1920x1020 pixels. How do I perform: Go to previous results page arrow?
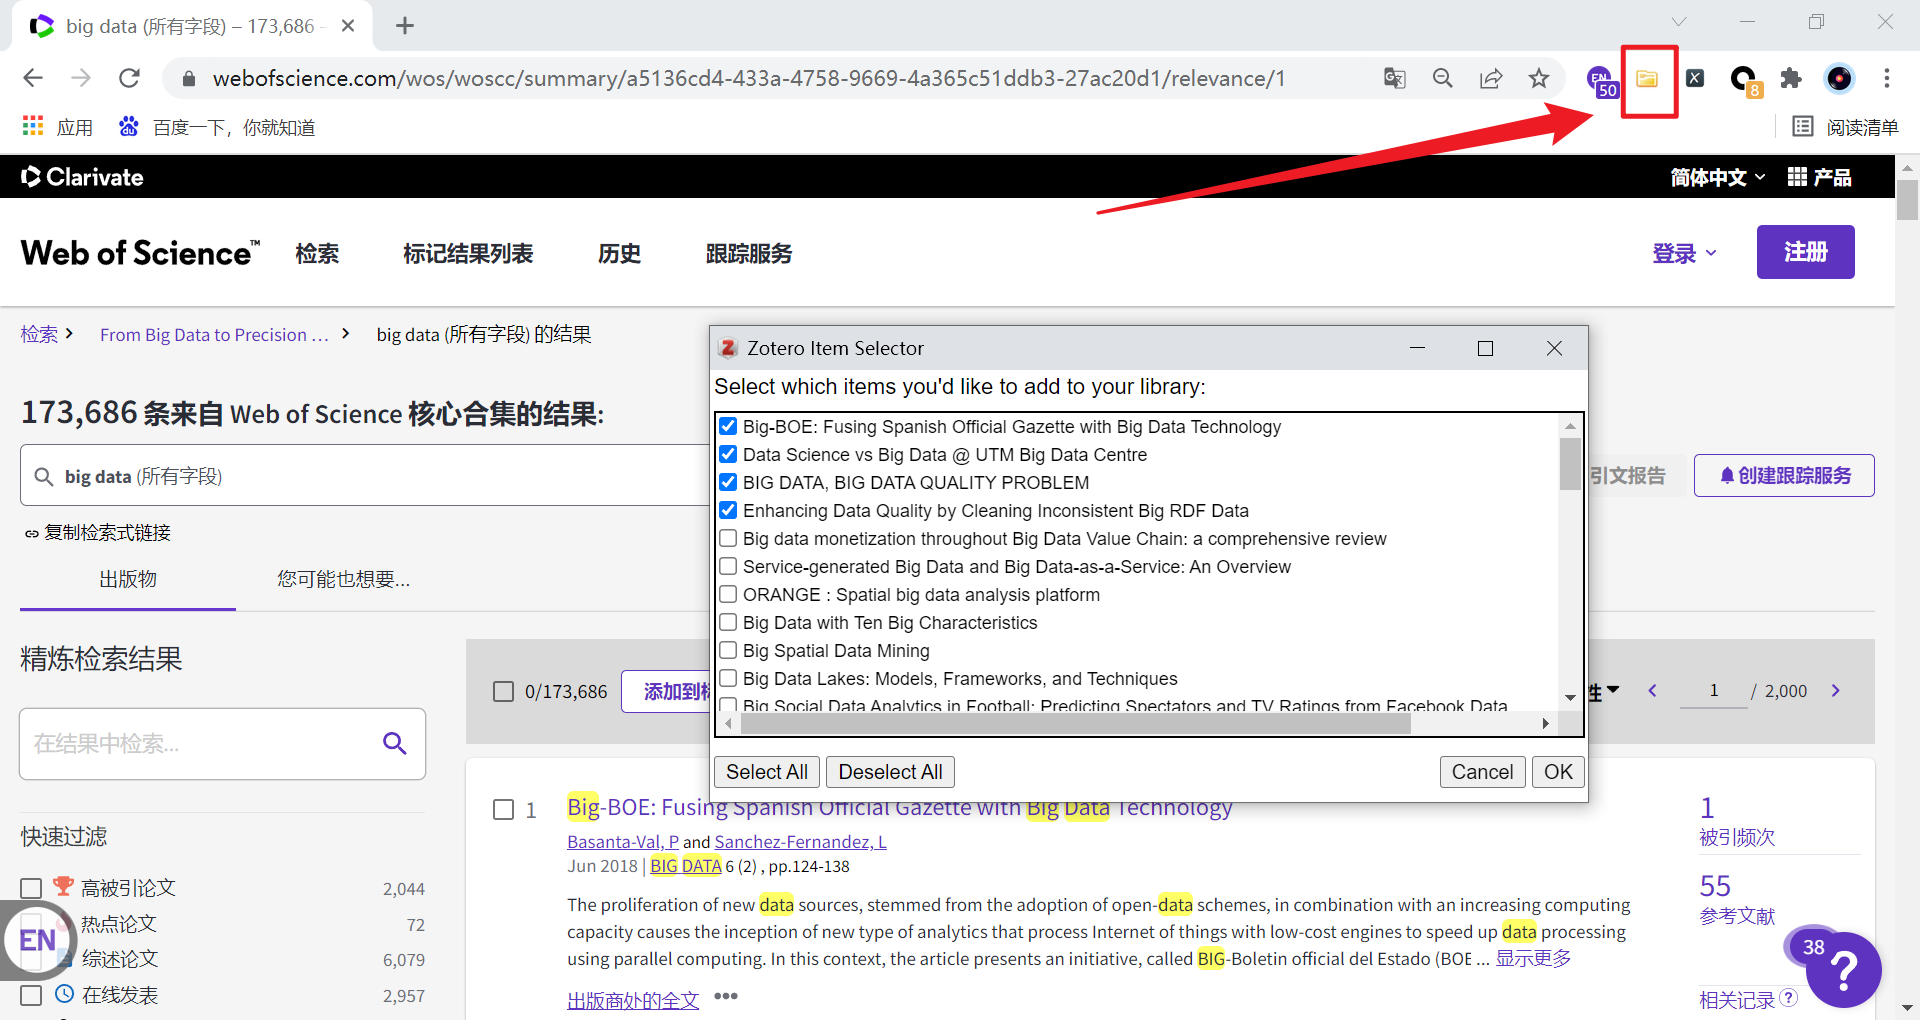(1652, 691)
